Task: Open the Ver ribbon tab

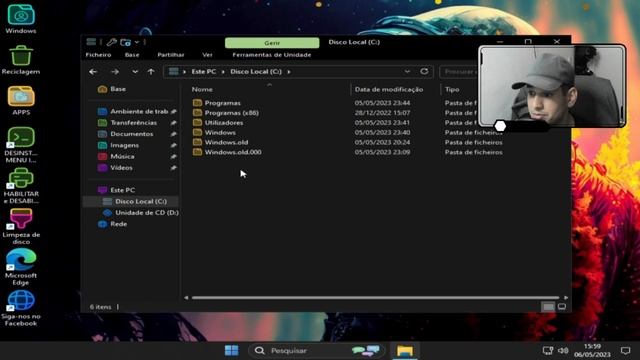Action: coord(207,55)
